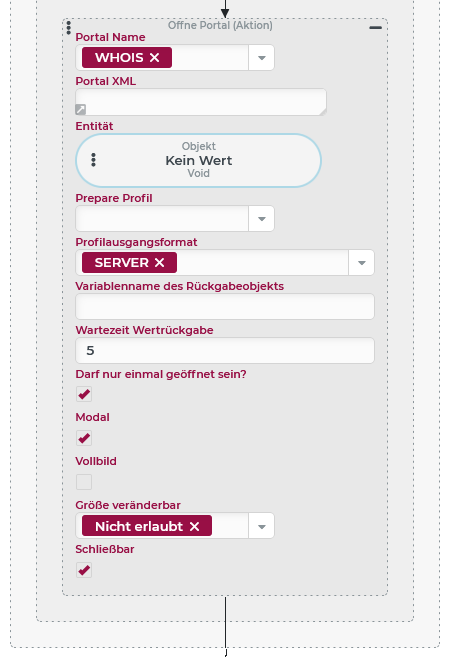
Task: Click into the Wartezeit Wertrückgabe field
Action: (x=225, y=351)
